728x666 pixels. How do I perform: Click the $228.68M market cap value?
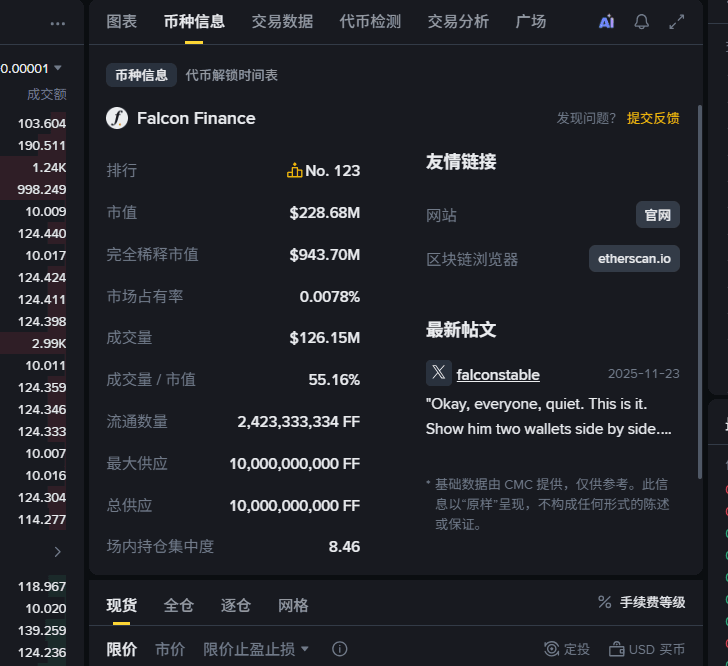click(x=325, y=213)
